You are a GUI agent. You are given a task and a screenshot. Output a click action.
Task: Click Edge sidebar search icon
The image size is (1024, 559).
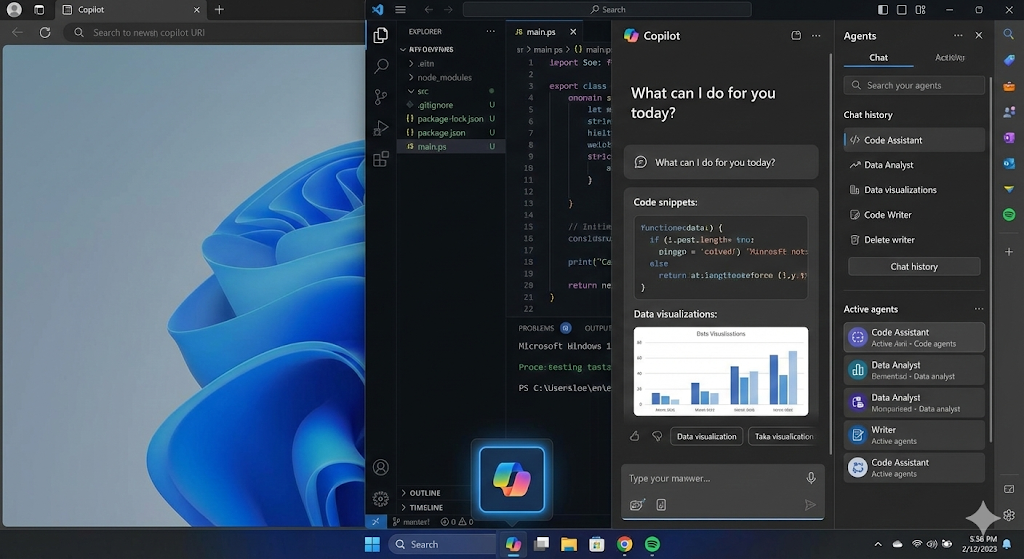[1009, 34]
